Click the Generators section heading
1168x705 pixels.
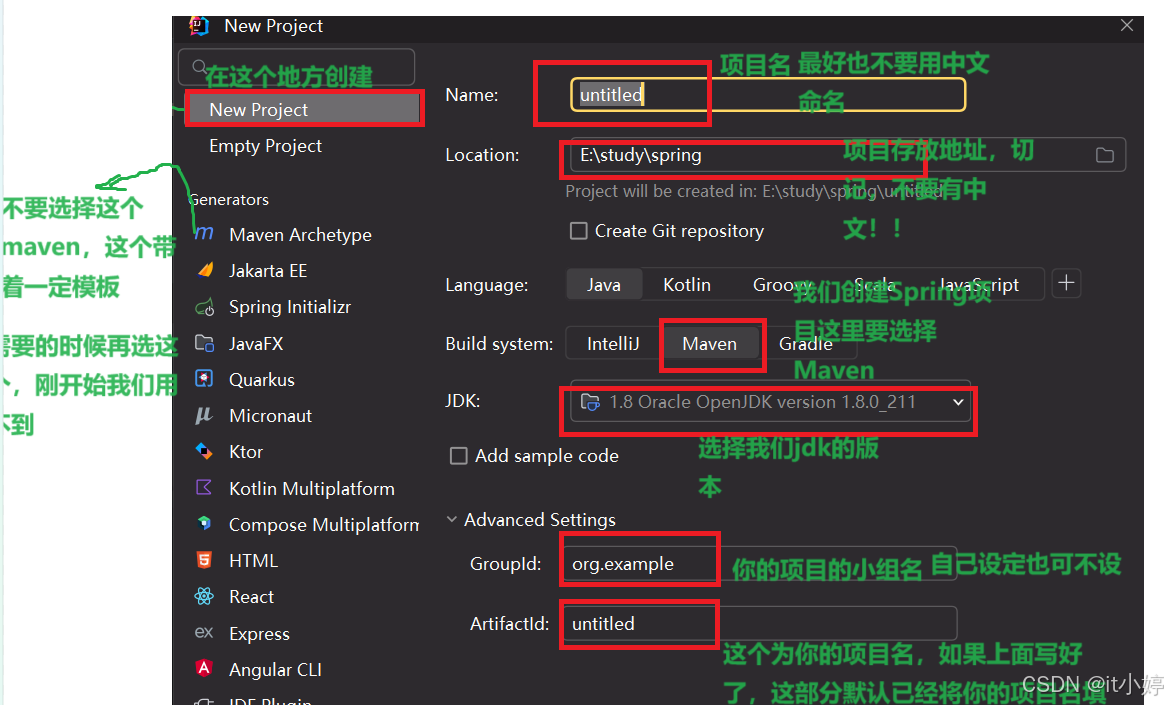(229, 200)
